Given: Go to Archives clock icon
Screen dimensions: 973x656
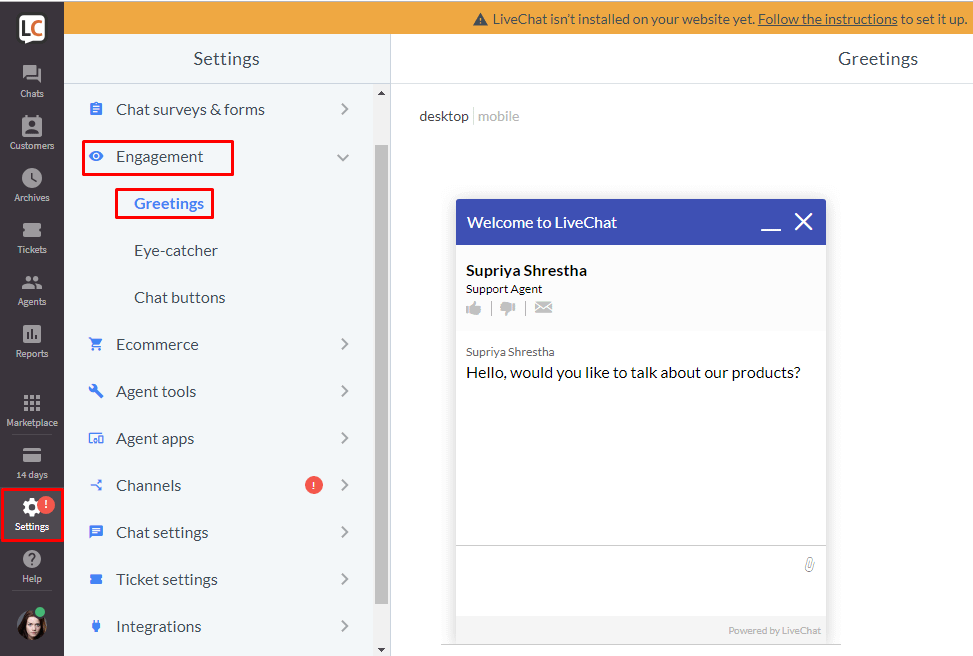Looking at the screenshot, I should [x=32, y=178].
